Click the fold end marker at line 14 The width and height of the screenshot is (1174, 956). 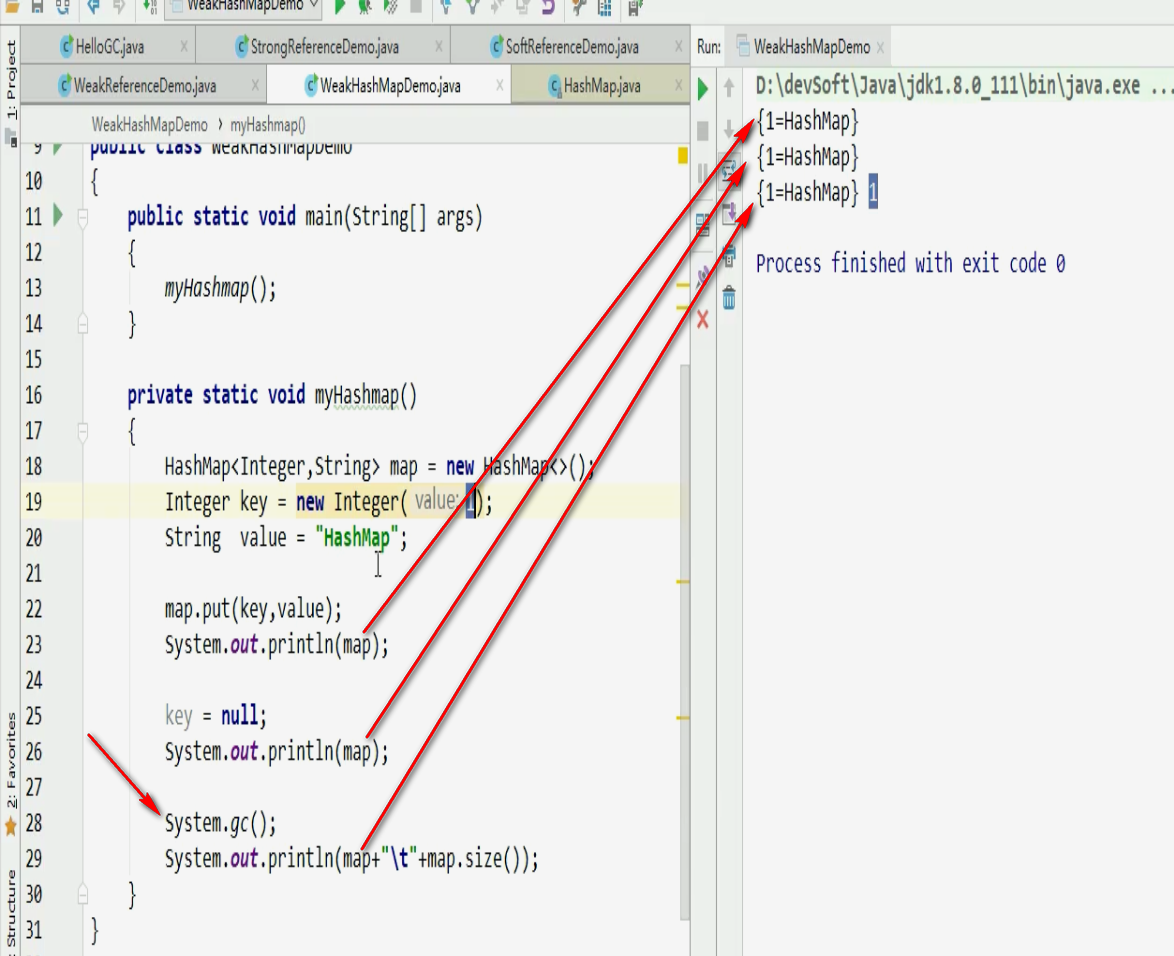pyautogui.click(x=83, y=324)
